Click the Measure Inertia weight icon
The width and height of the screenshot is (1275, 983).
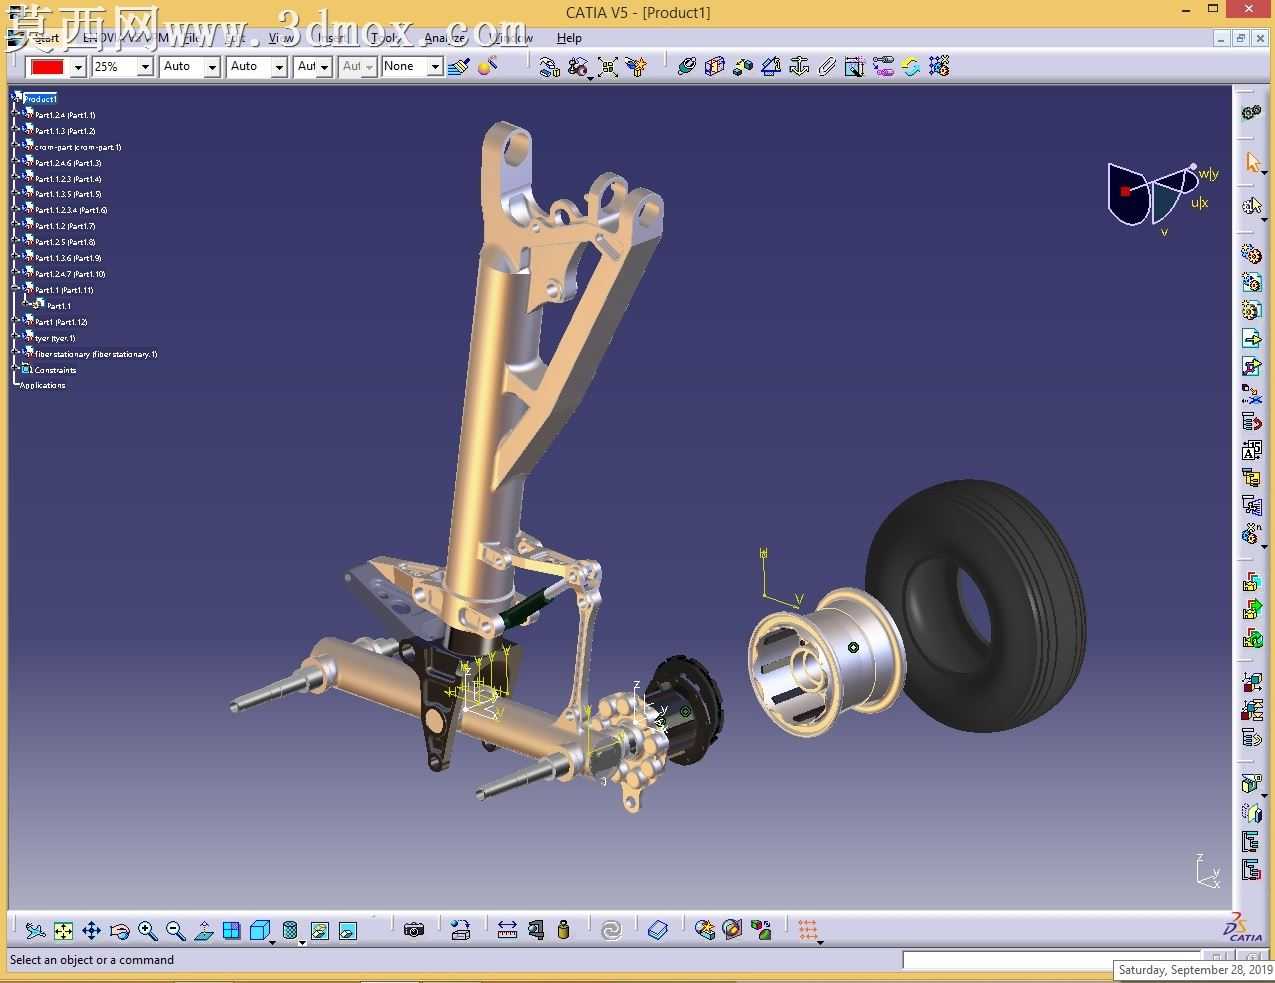(x=563, y=931)
